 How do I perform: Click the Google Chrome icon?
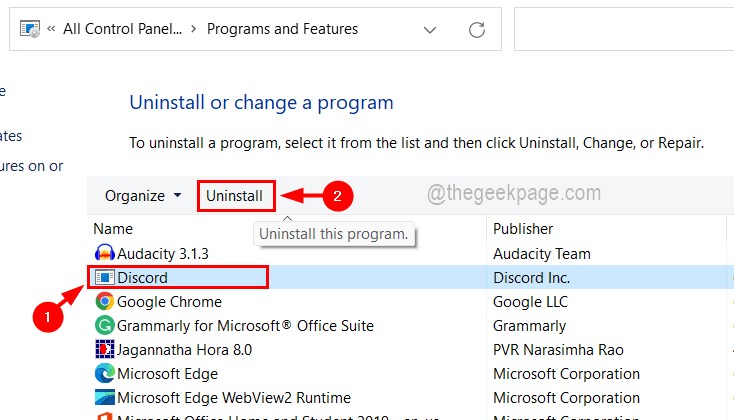(104, 301)
